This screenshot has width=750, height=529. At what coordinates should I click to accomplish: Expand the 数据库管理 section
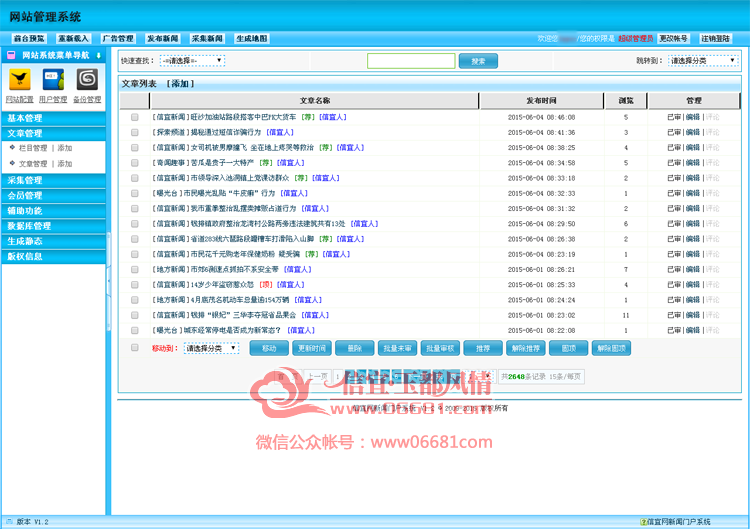(53, 226)
